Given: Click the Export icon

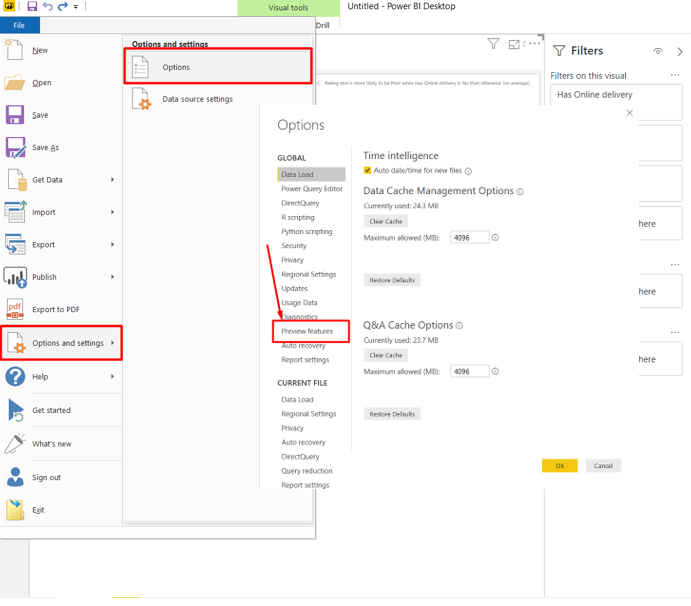Looking at the screenshot, I should tap(15, 245).
